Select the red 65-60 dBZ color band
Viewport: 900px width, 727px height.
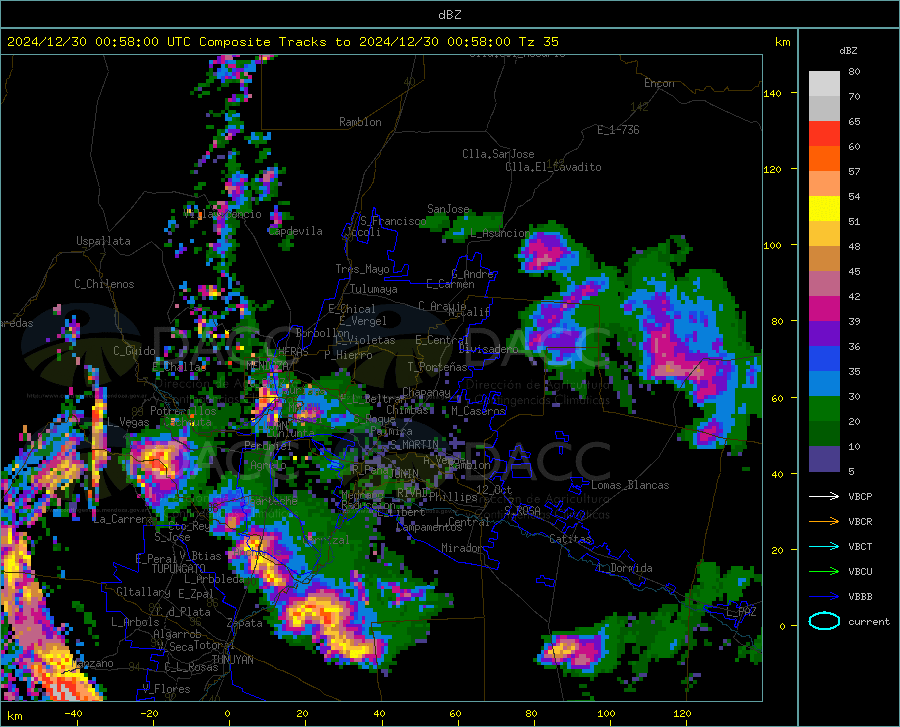[x=824, y=134]
